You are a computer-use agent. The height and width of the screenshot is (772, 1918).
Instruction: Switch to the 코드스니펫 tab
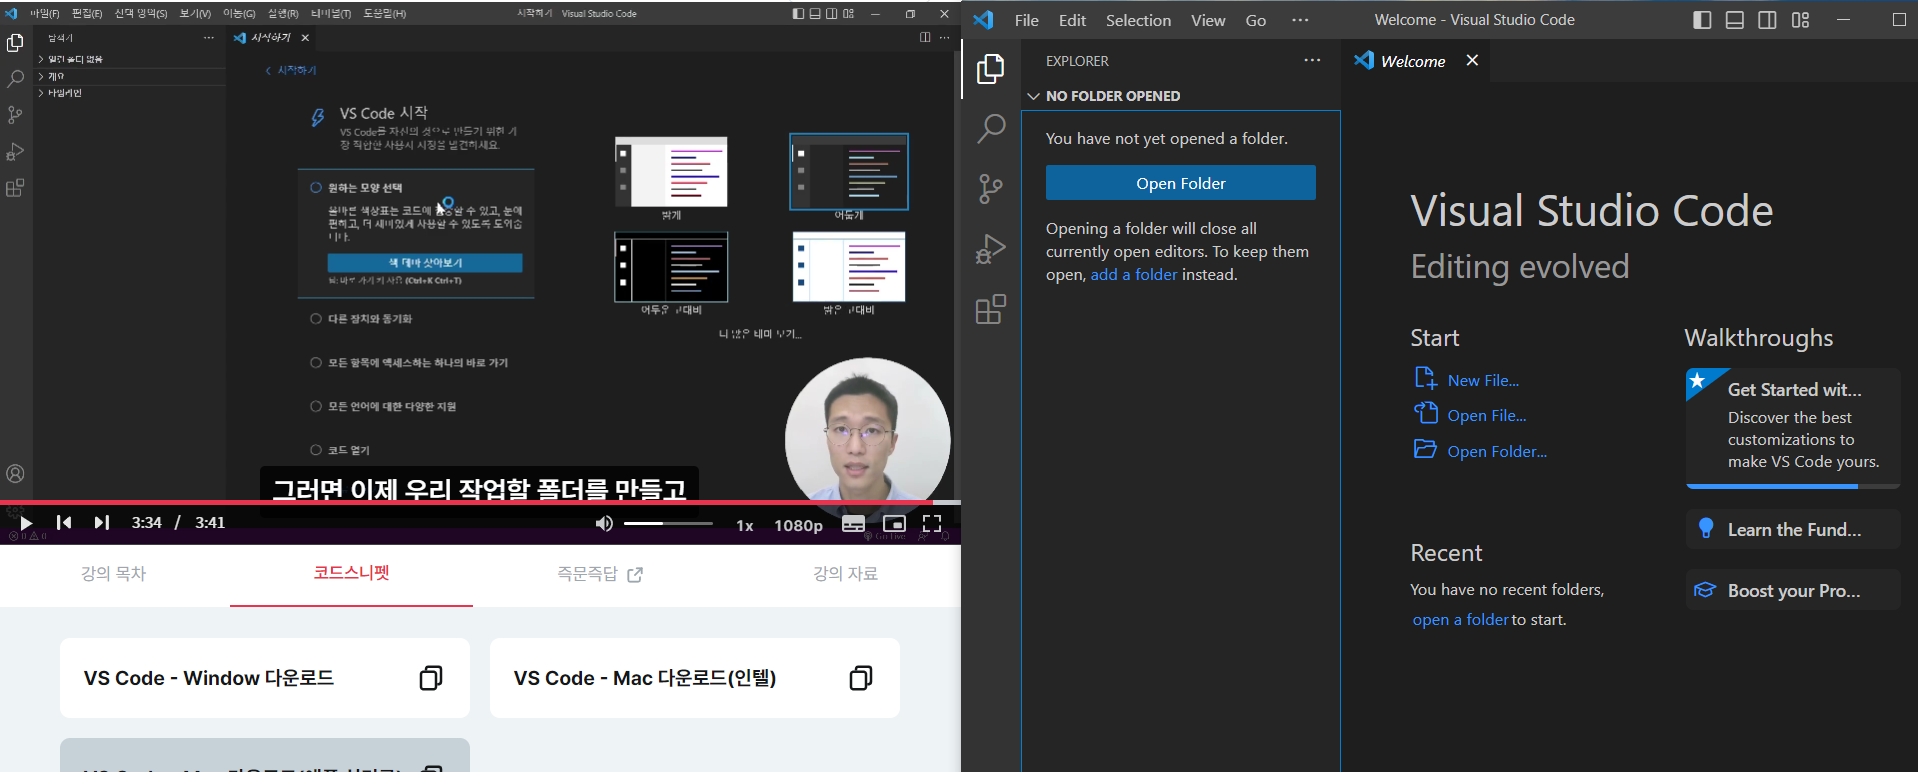point(351,573)
